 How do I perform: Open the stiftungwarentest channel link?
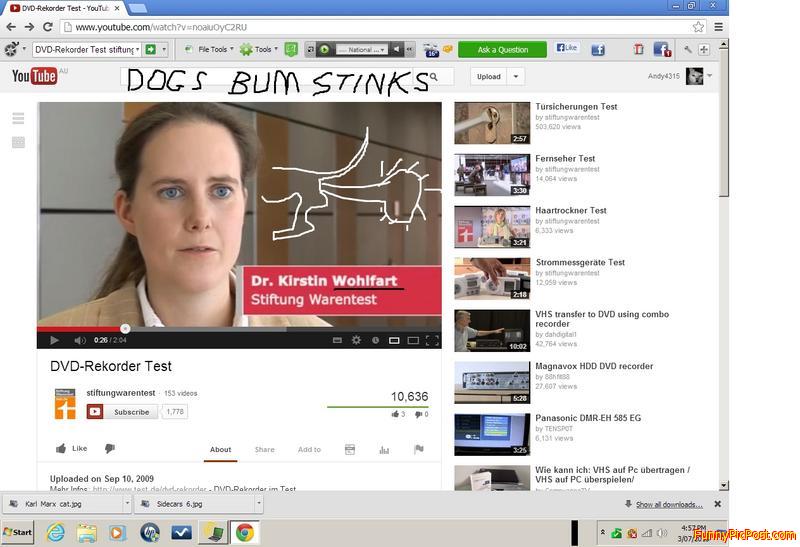coord(120,393)
